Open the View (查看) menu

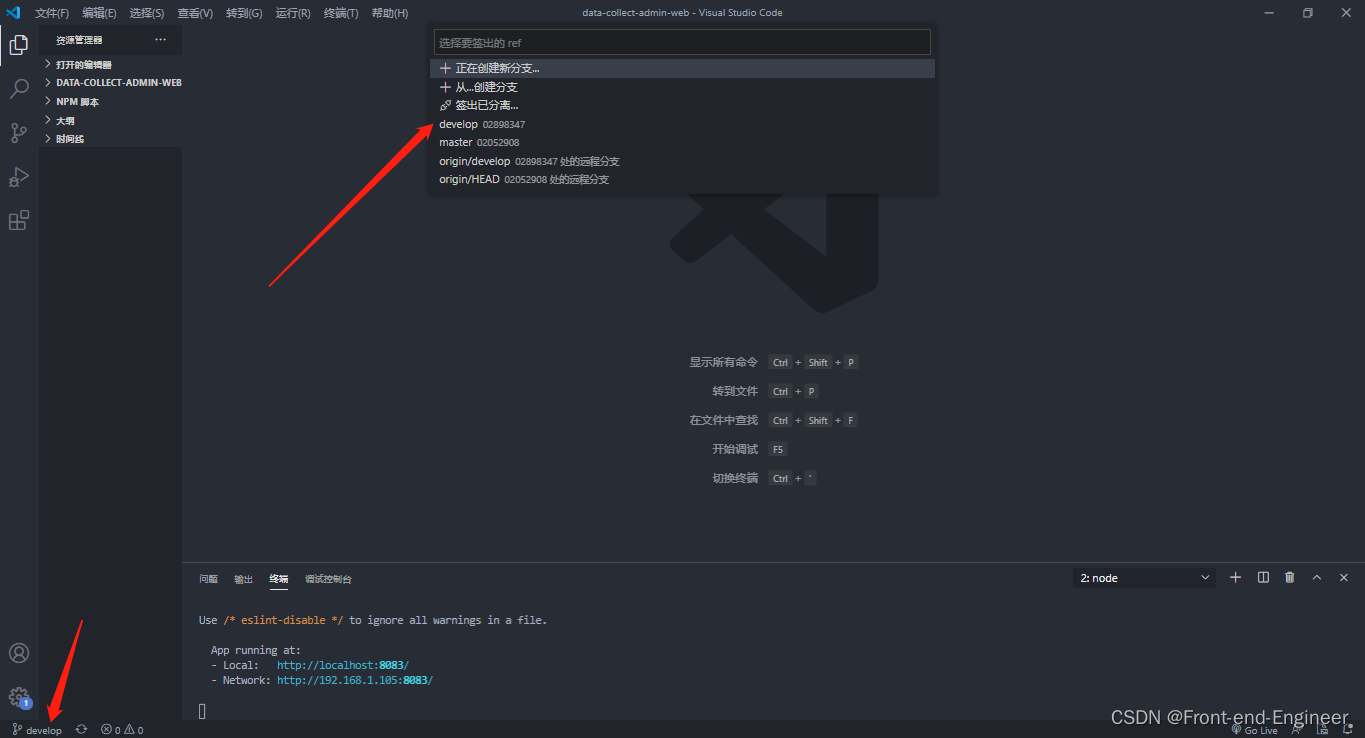195,13
